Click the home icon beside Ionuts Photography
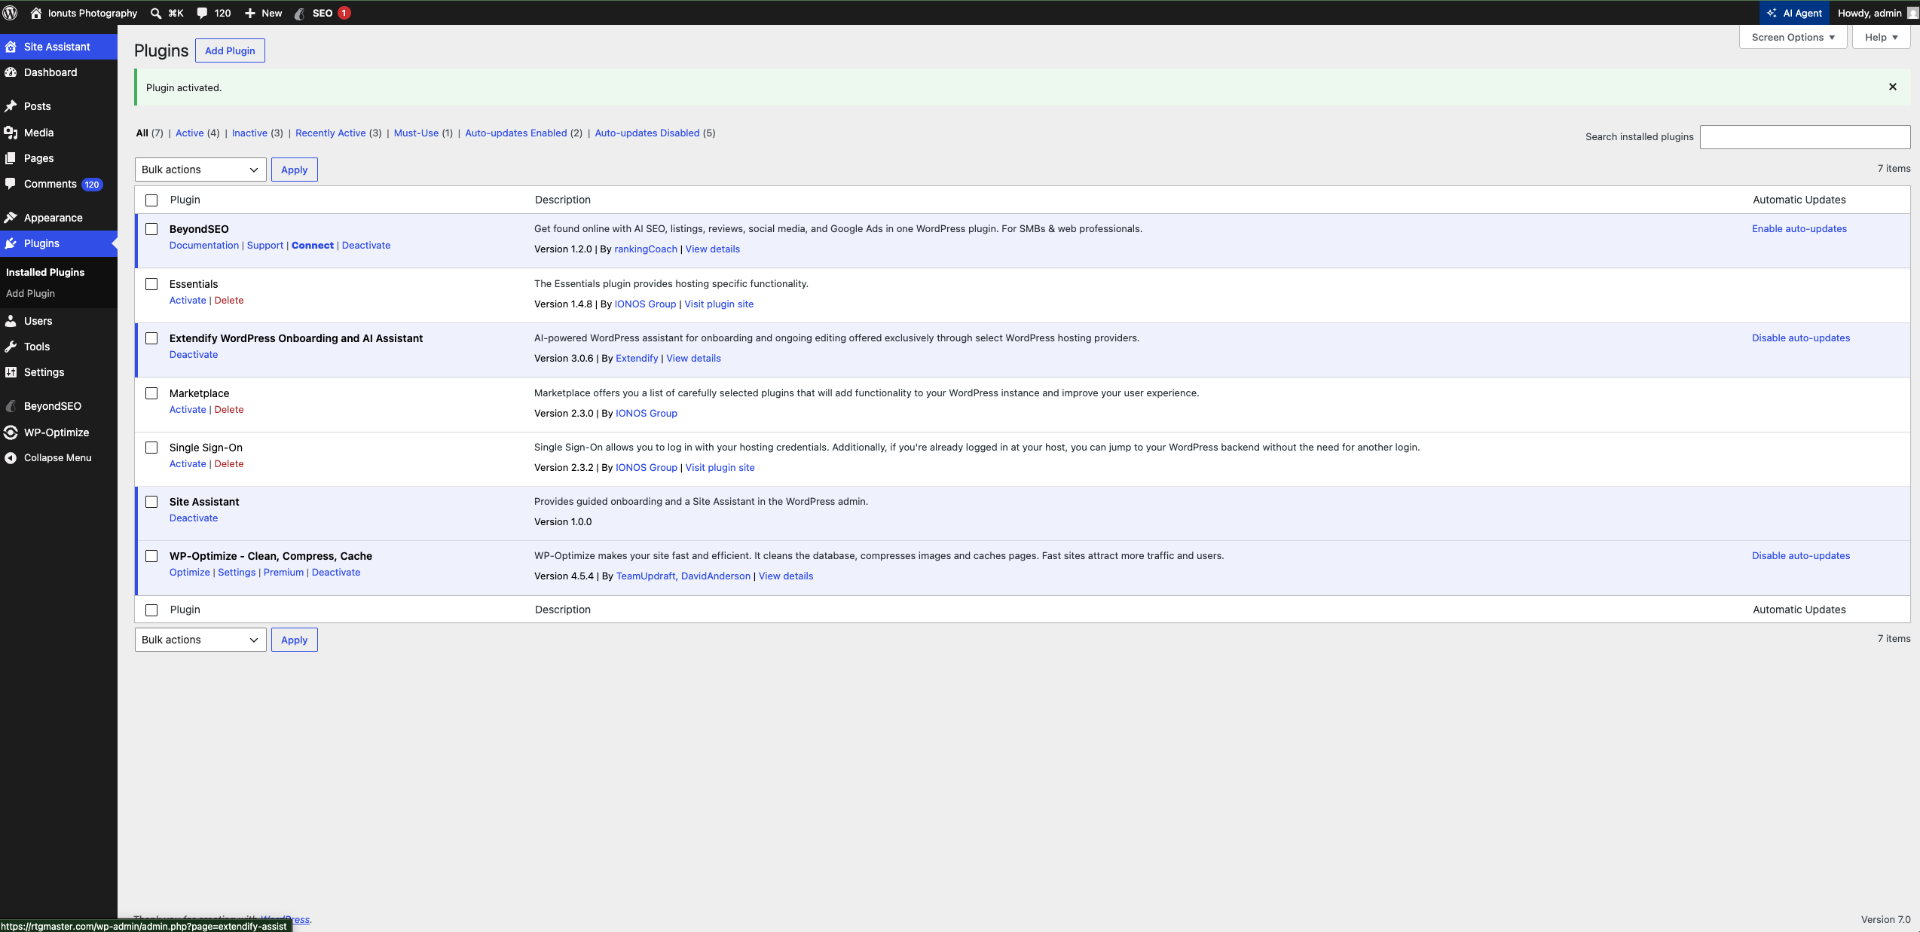The height and width of the screenshot is (932, 1920). tap(36, 13)
